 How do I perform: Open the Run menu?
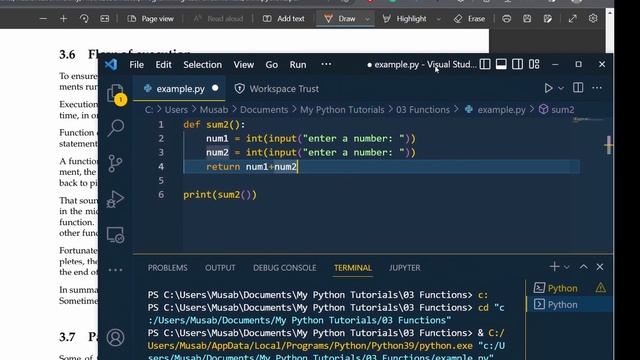pos(298,64)
